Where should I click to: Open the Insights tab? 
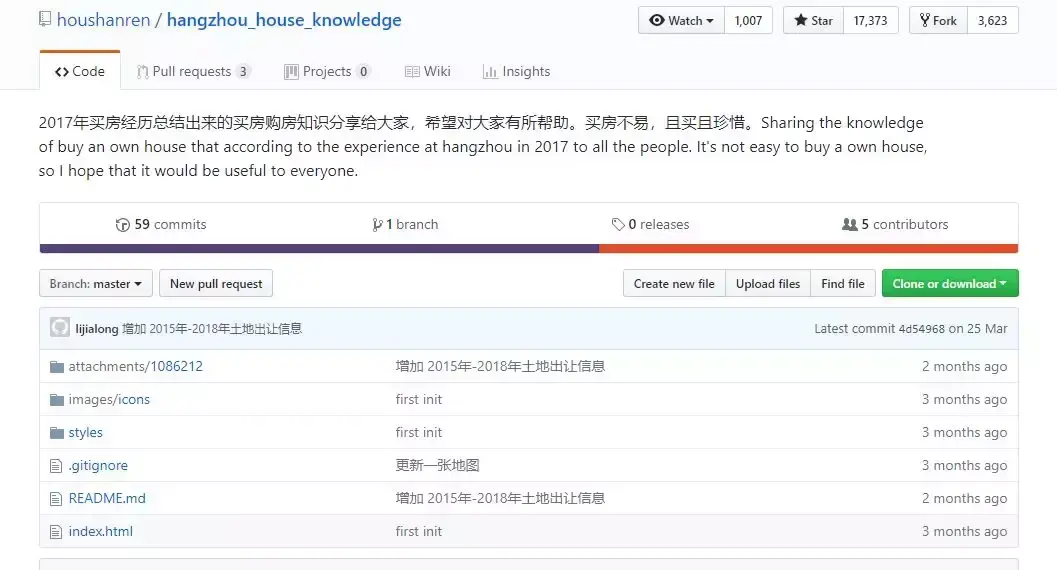point(516,71)
